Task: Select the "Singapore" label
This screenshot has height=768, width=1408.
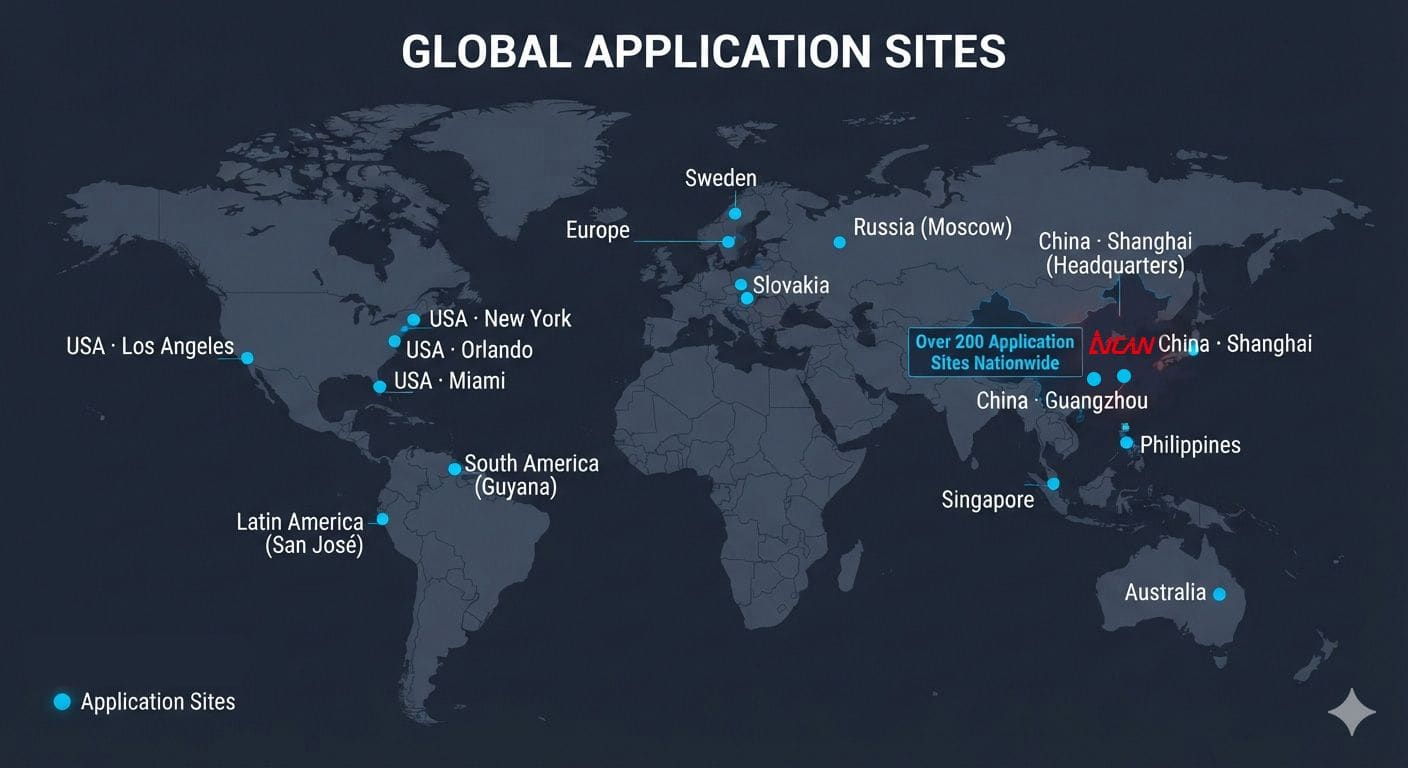Action: click(988, 499)
